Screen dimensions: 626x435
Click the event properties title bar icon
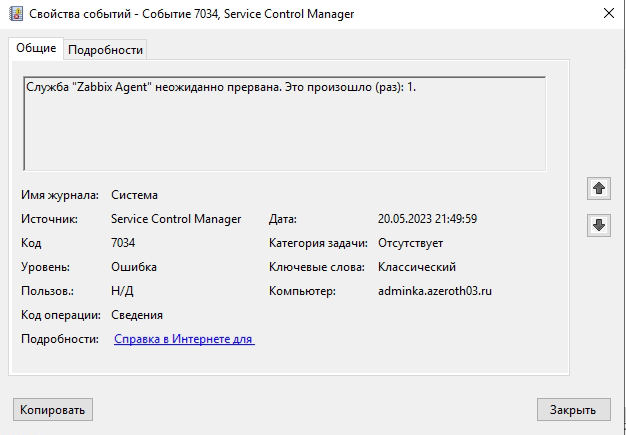coord(16,14)
